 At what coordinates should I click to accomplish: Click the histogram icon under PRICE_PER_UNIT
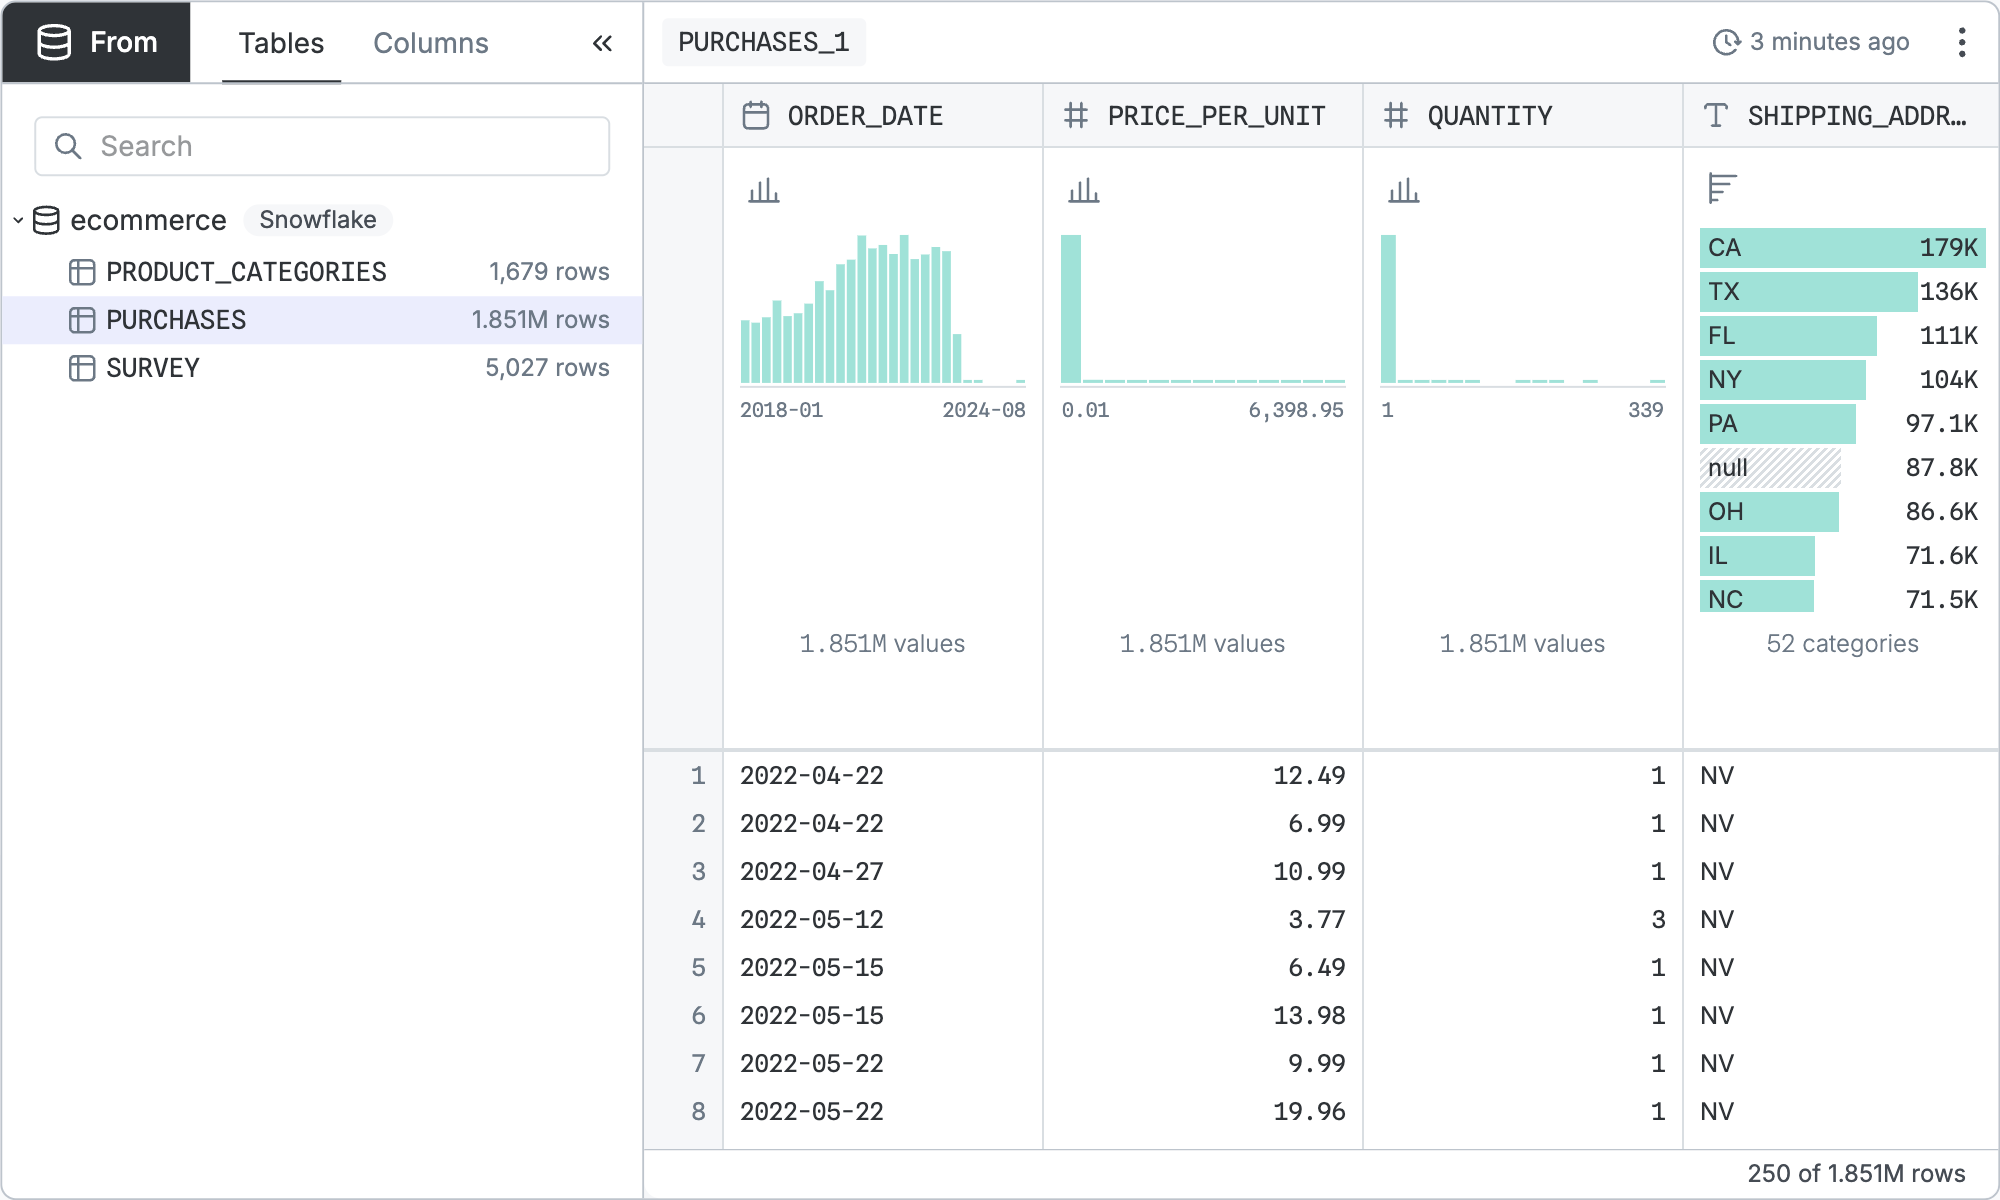(1083, 190)
